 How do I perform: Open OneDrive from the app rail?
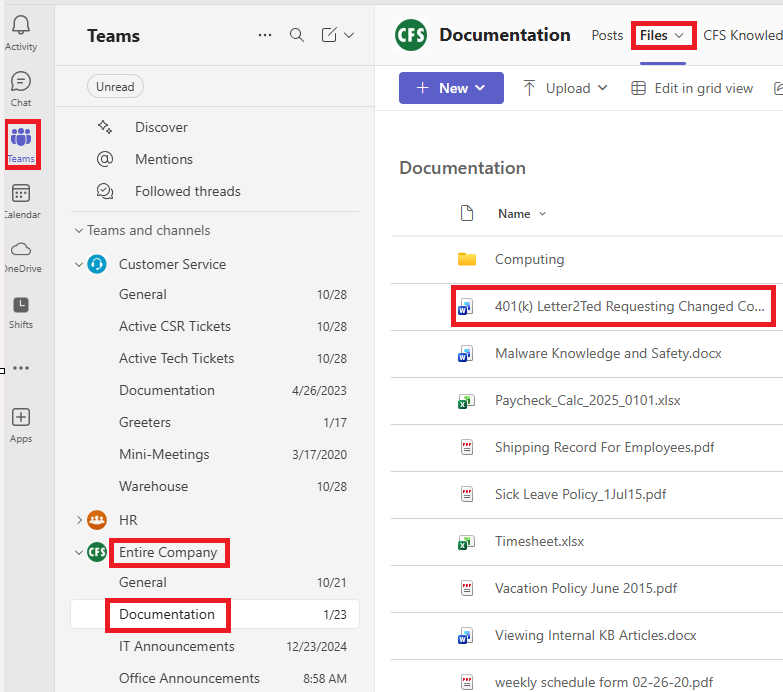(21, 255)
